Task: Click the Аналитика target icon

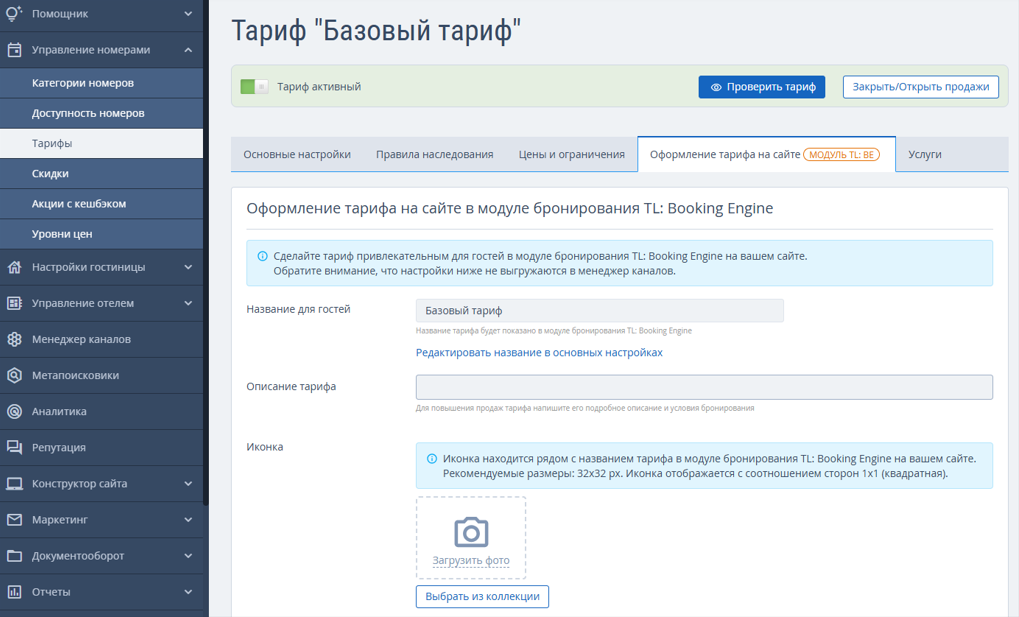Action: 14,411
